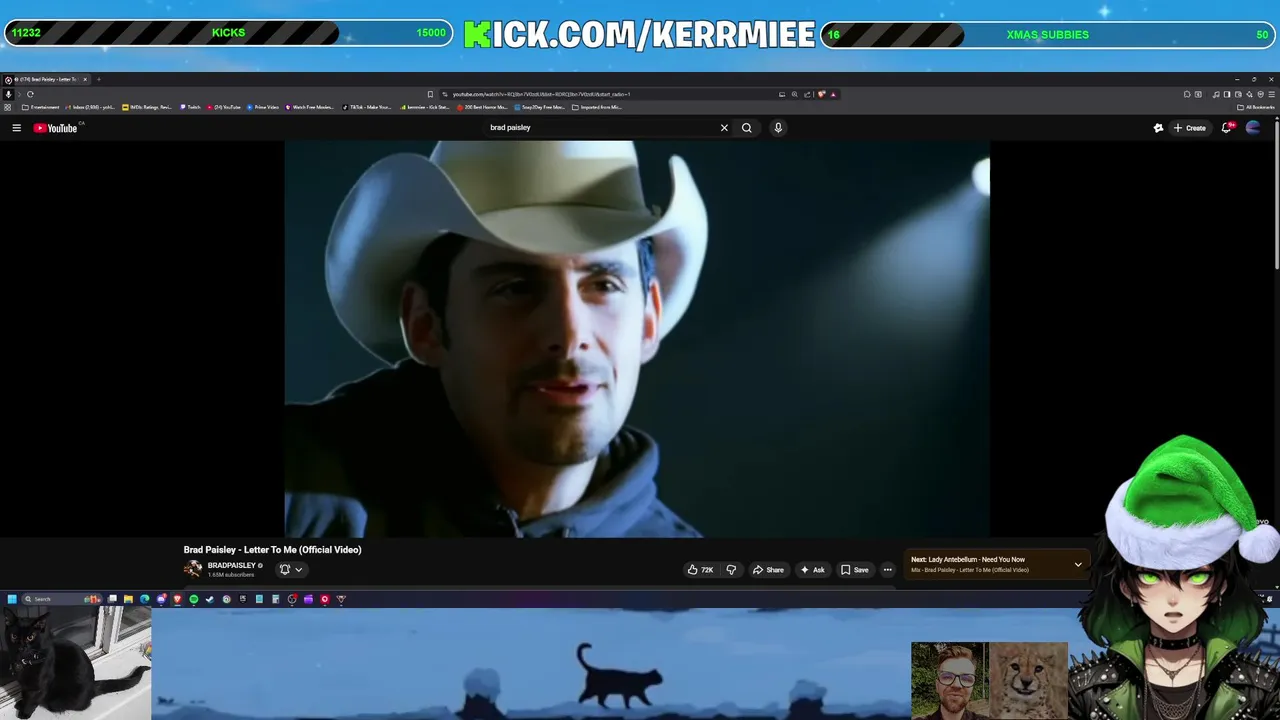Click the YouTube search magnifier button

[746, 128]
